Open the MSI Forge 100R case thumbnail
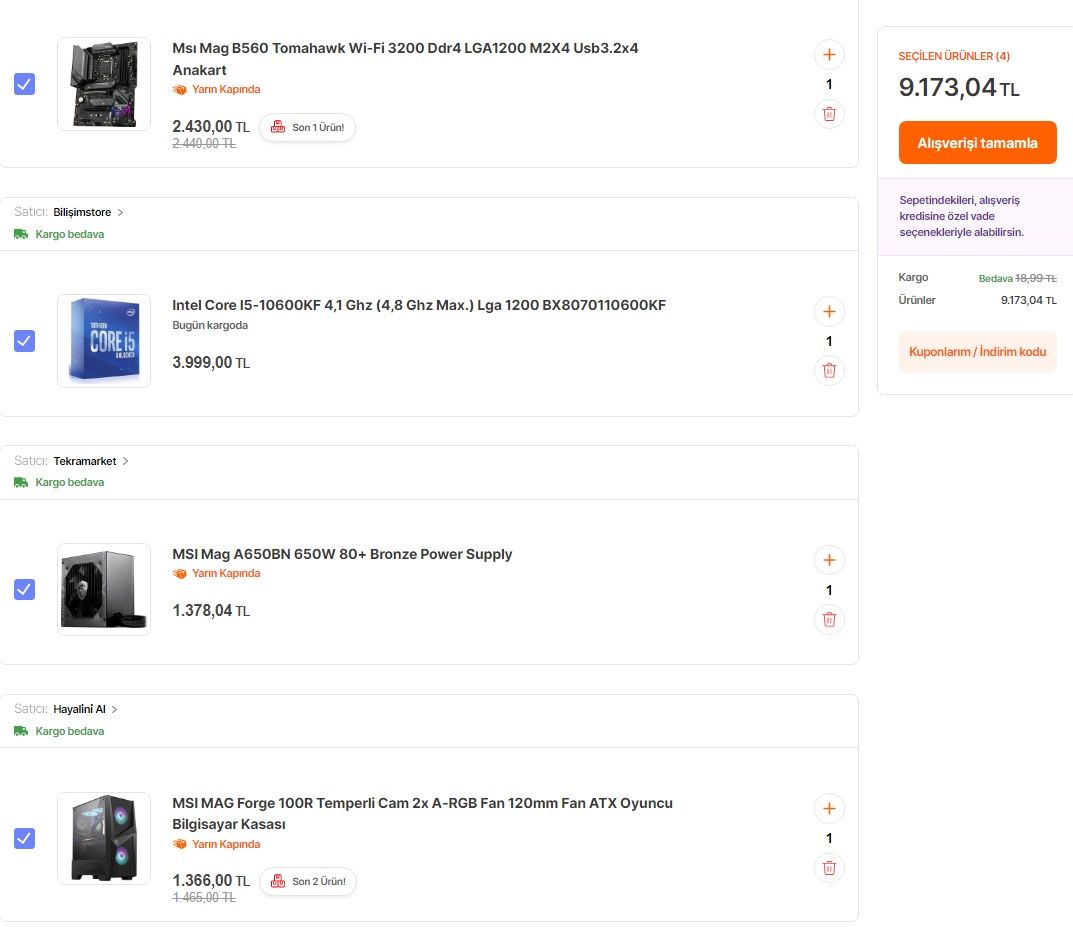This screenshot has width=1073, height=927. (x=104, y=838)
